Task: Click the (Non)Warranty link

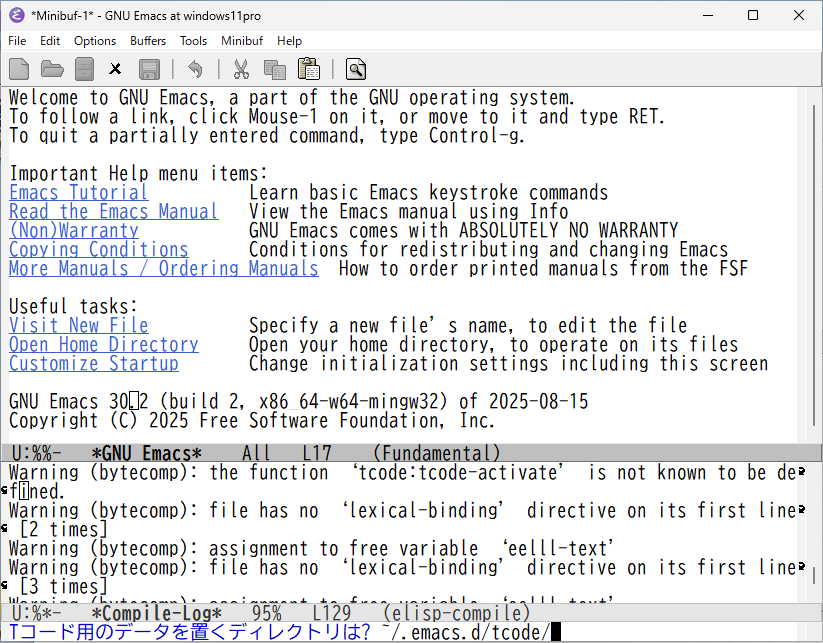Action: [74, 230]
